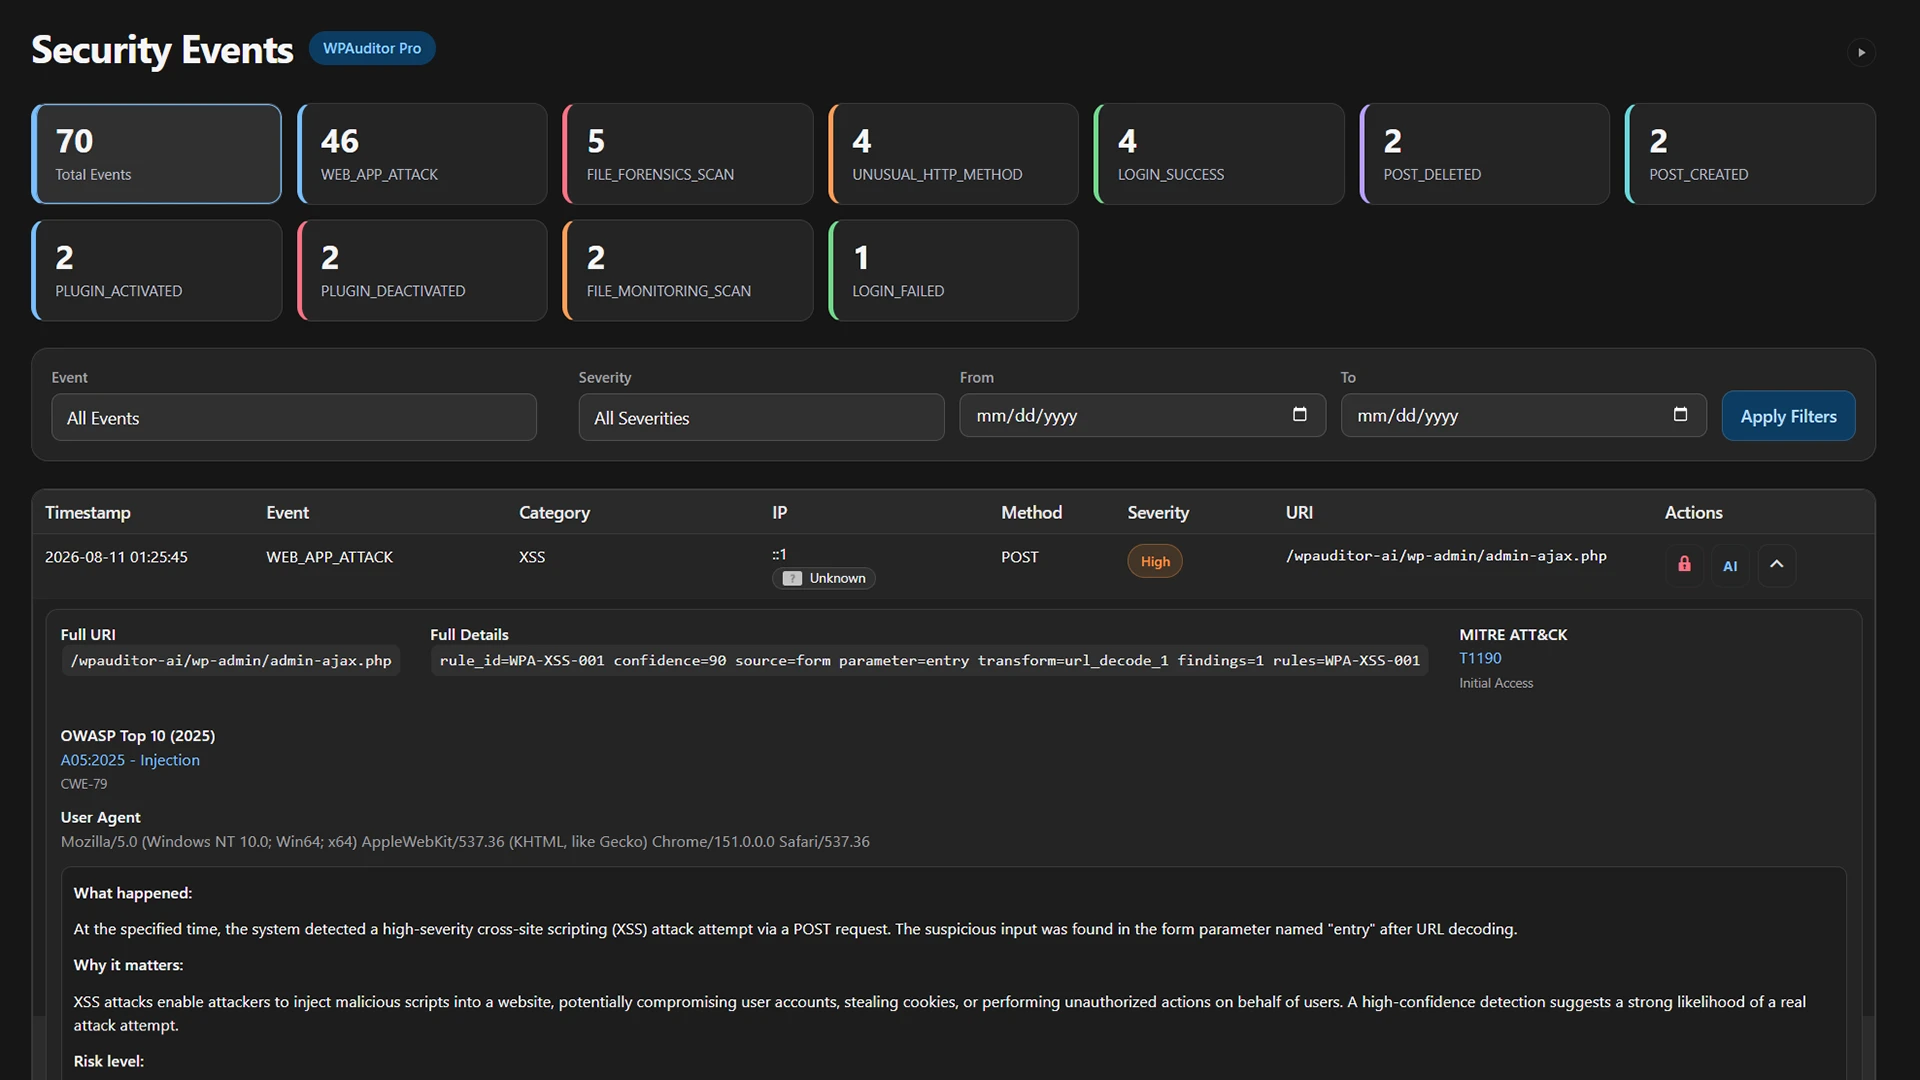Click the row's URI /wpauditor-ai/wp-admin/admin-ajax.php
Screen dimensions: 1920x1080
(1446, 556)
